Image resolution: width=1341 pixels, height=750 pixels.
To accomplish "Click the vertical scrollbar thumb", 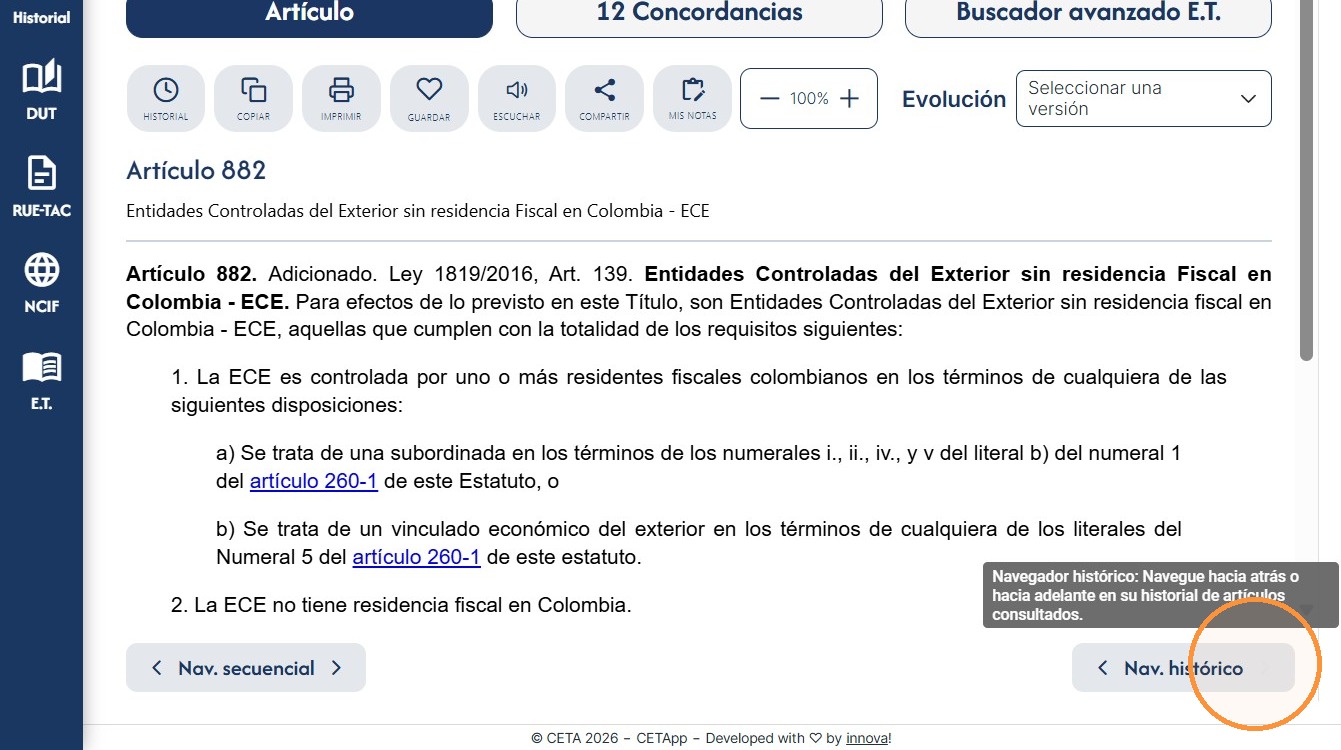I will (x=1306, y=180).
